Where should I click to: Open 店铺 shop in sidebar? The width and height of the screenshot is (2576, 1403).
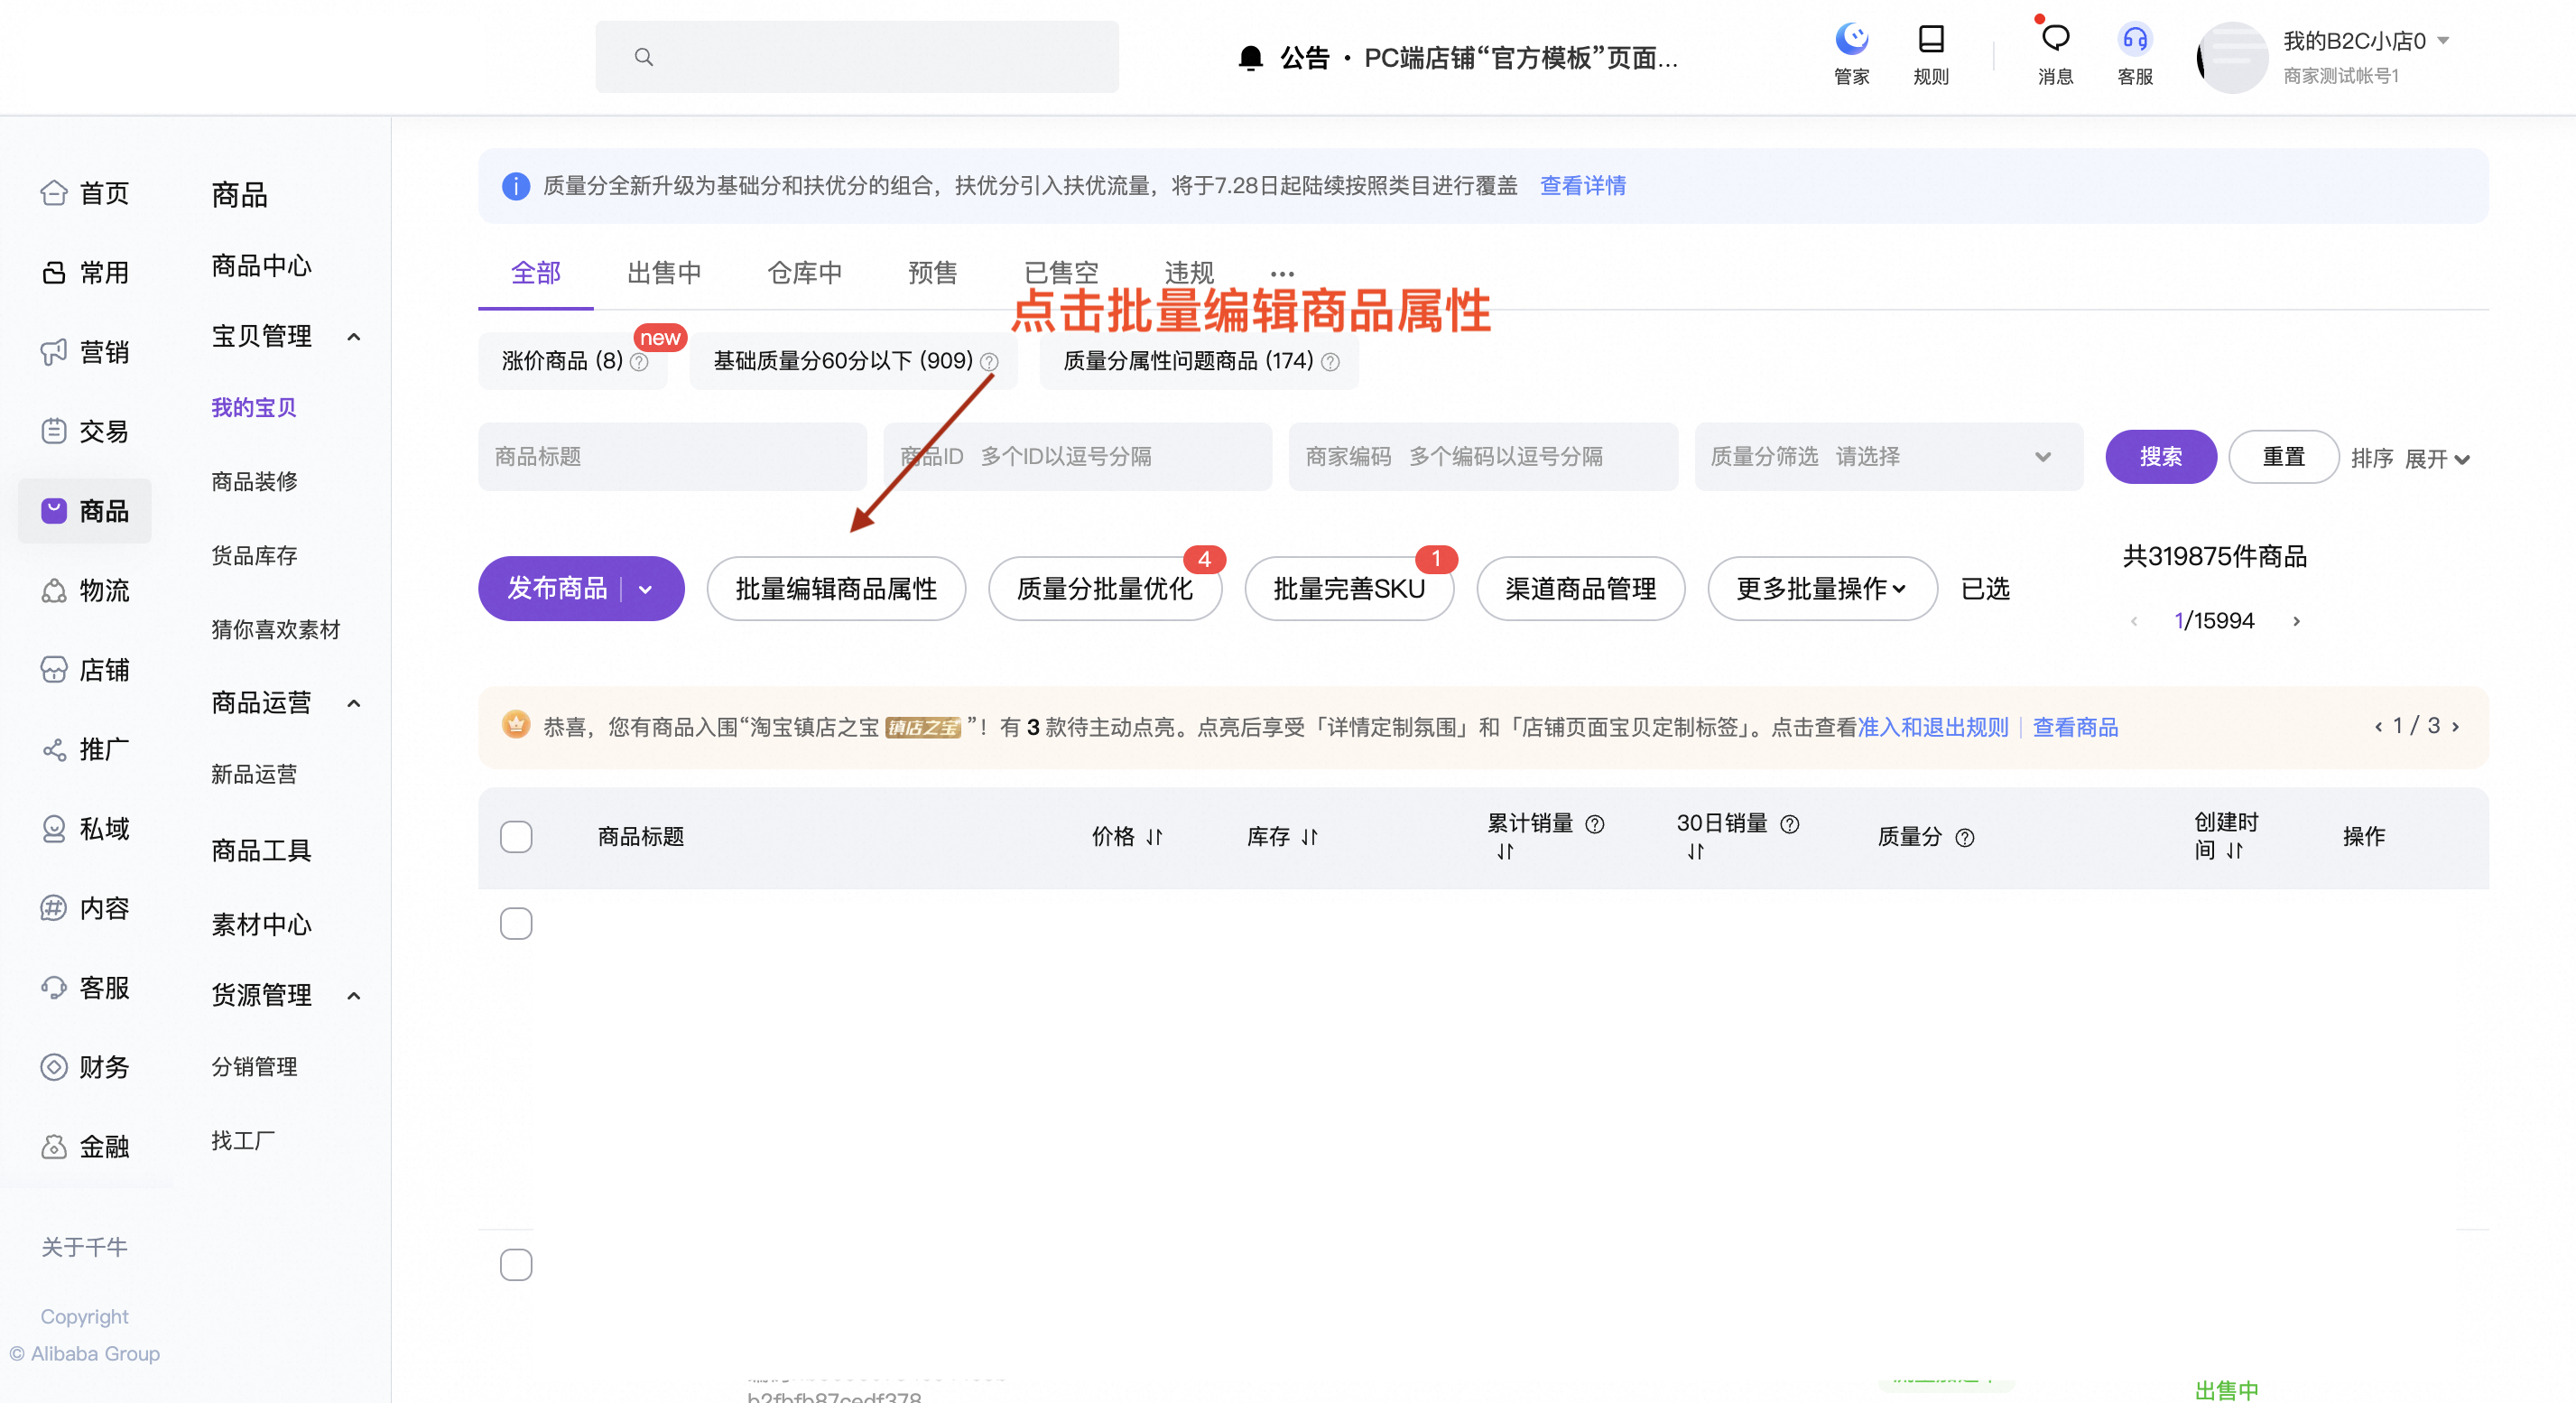point(85,669)
